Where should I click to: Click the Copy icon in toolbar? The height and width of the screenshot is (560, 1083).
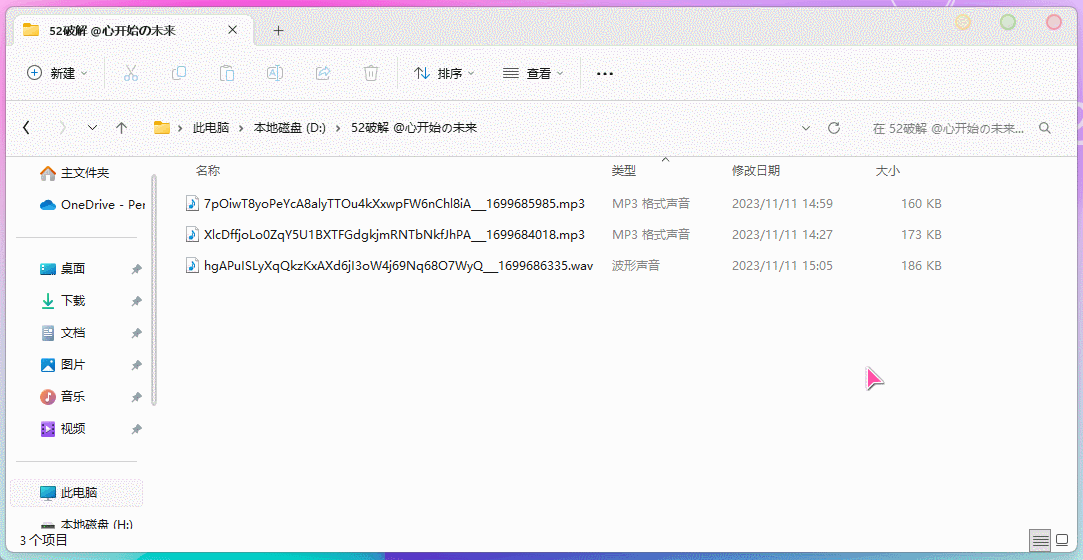point(179,73)
